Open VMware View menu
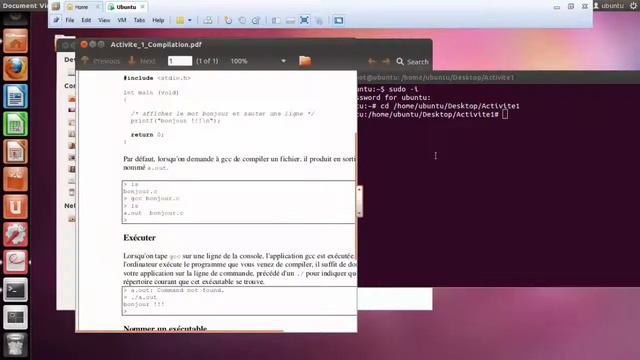 click(104, 20)
